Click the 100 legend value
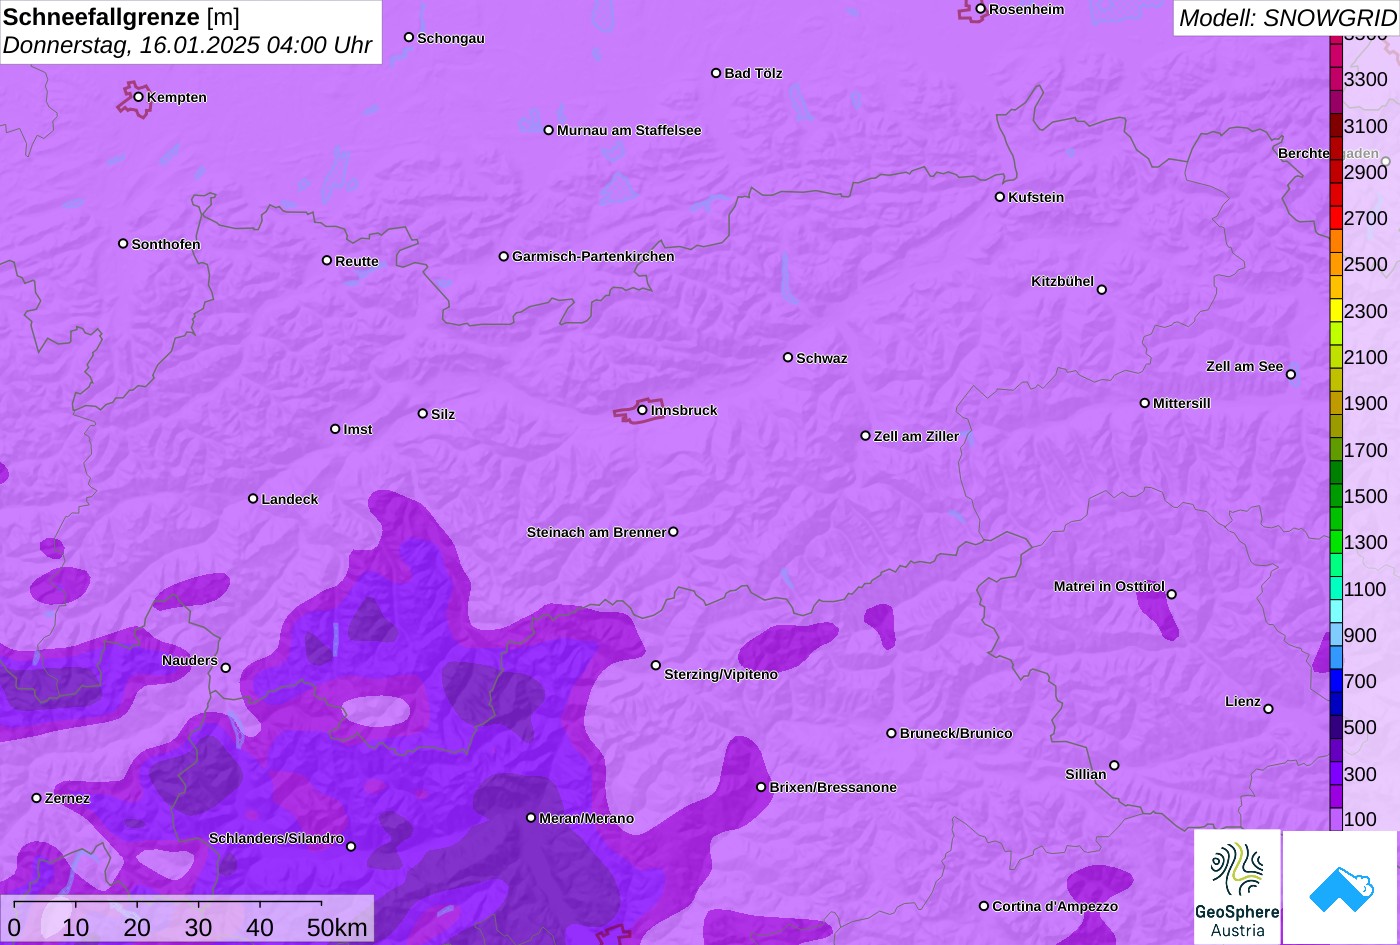Image resolution: width=1400 pixels, height=945 pixels. 1360,819
